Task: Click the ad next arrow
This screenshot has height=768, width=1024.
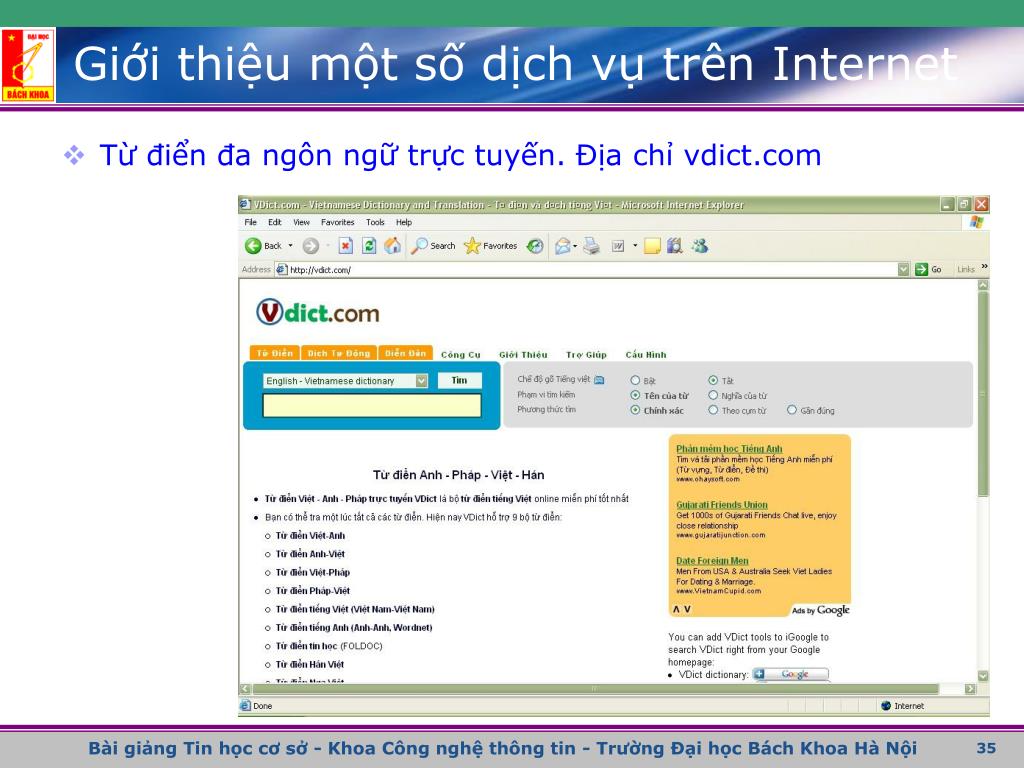Action: (x=687, y=609)
